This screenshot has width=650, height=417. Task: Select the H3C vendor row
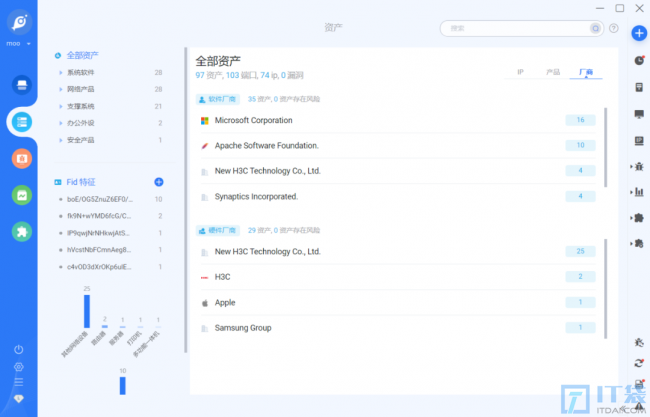click(398, 277)
